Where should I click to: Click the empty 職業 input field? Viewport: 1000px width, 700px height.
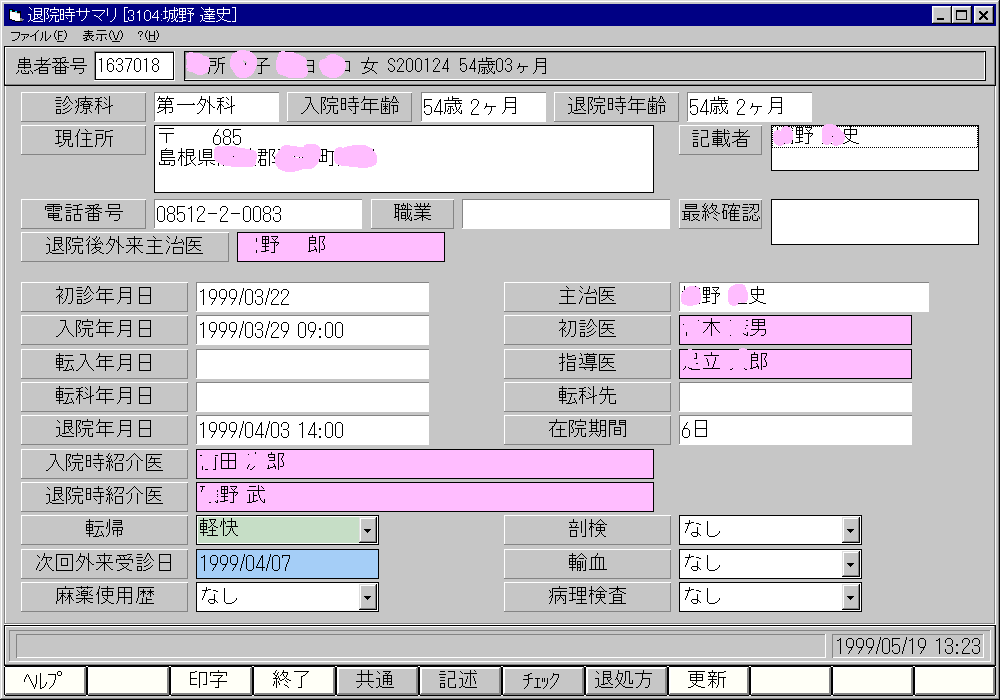click(x=565, y=214)
